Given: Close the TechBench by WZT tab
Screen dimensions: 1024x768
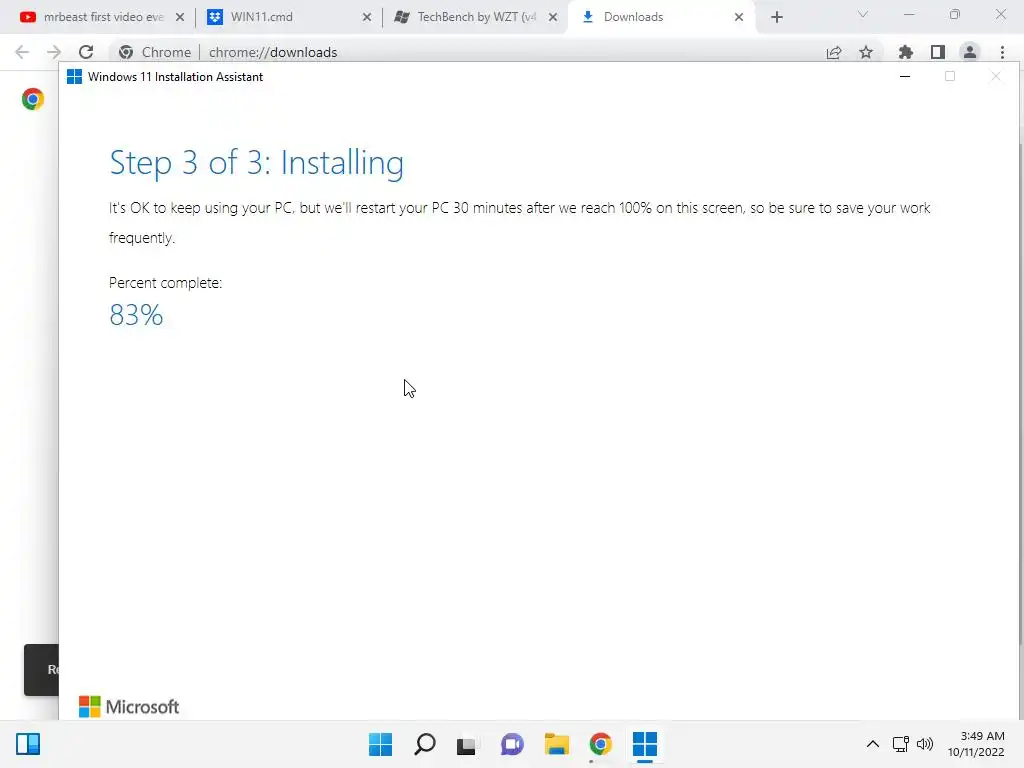Looking at the screenshot, I should click(553, 17).
